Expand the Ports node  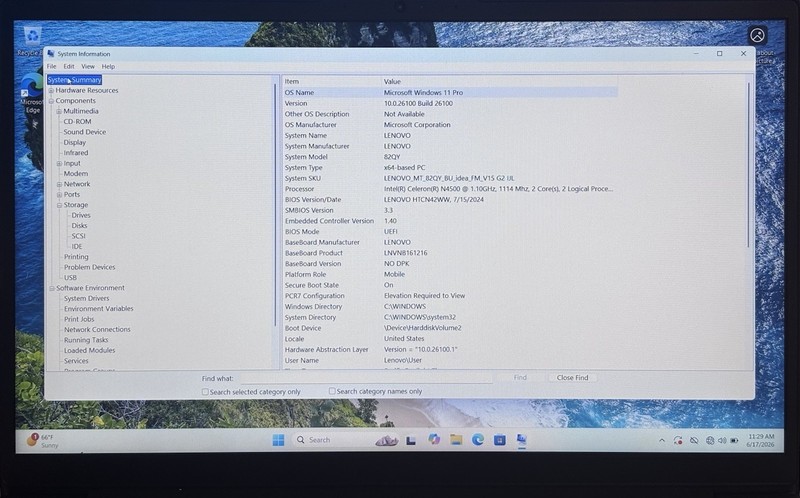[x=59, y=195]
